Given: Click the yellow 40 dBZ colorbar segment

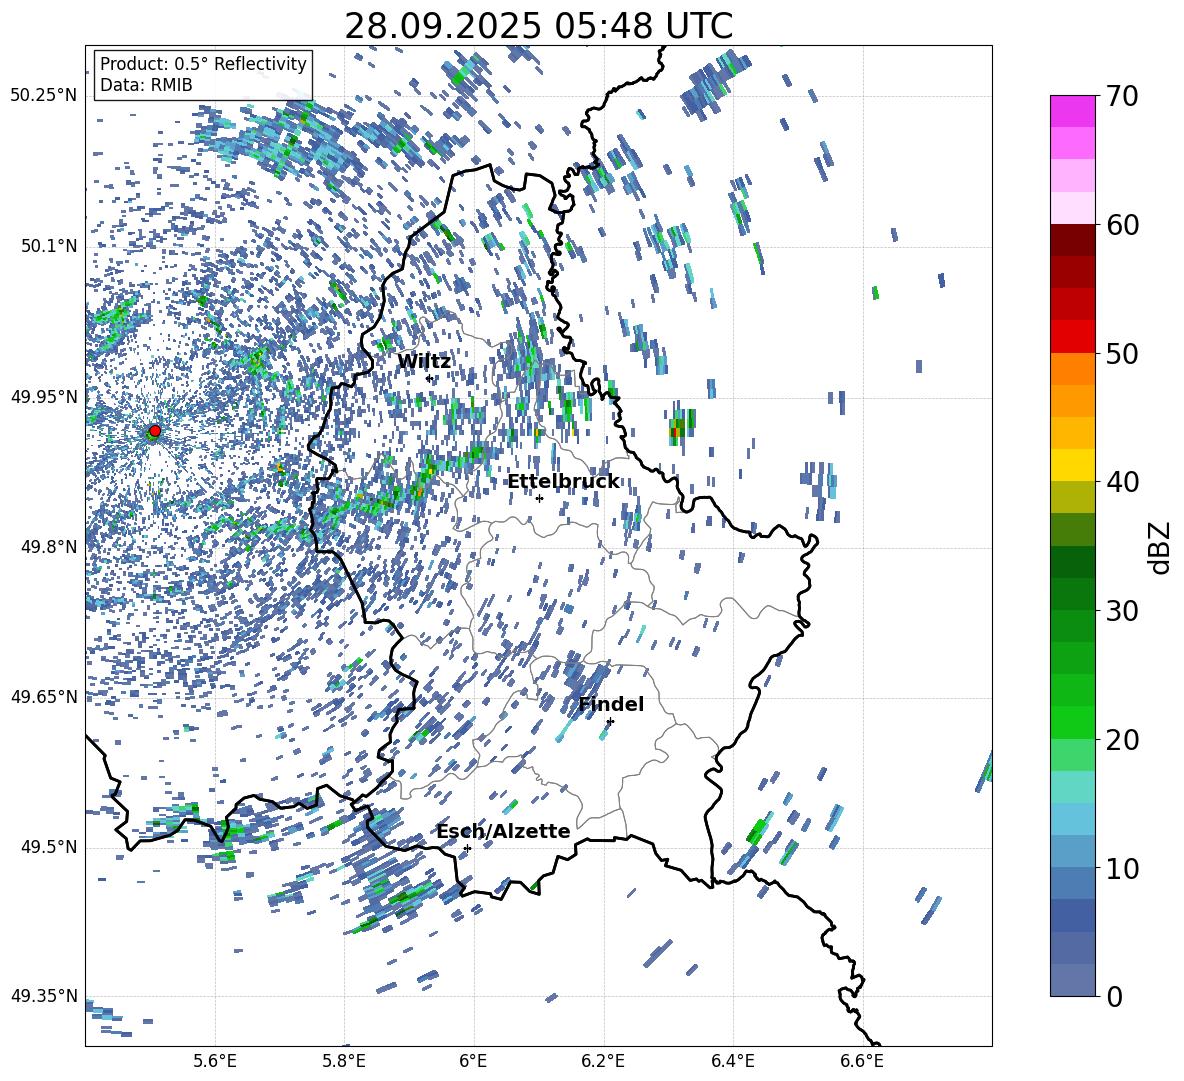Looking at the screenshot, I should [x=1072, y=465].
